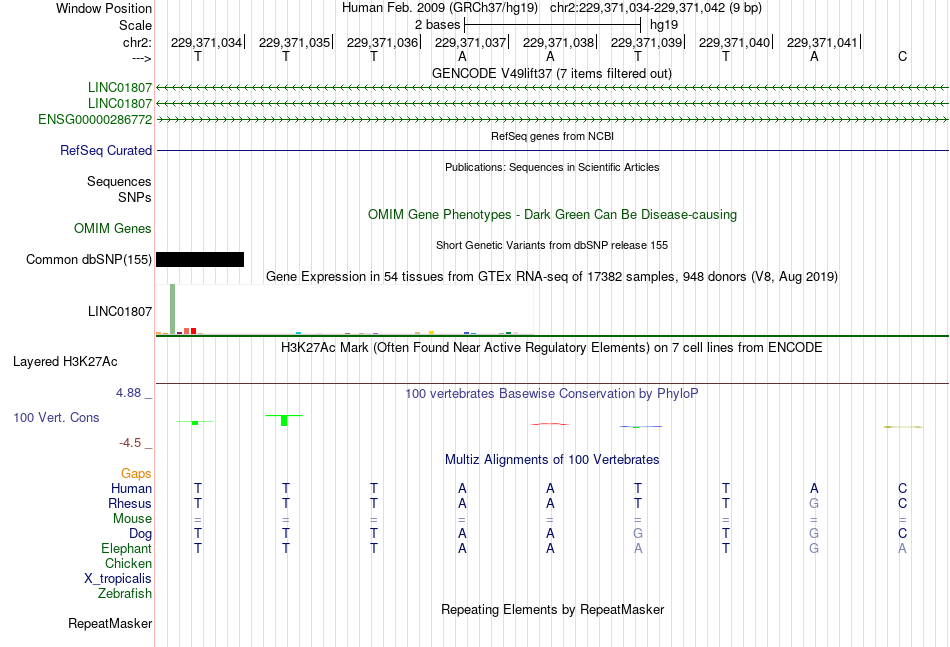Click the Short Genetic Variants from dbSNP title

552,245
